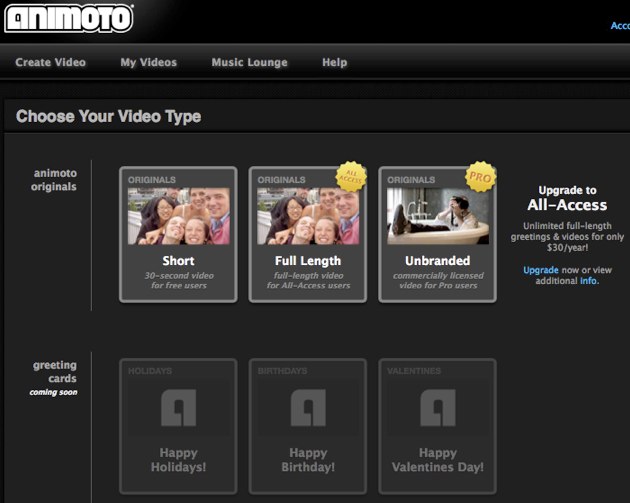Select the Happy Holidays greeting card
Image resolution: width=630 pixels, height=503 pixels.
point(178,426)
